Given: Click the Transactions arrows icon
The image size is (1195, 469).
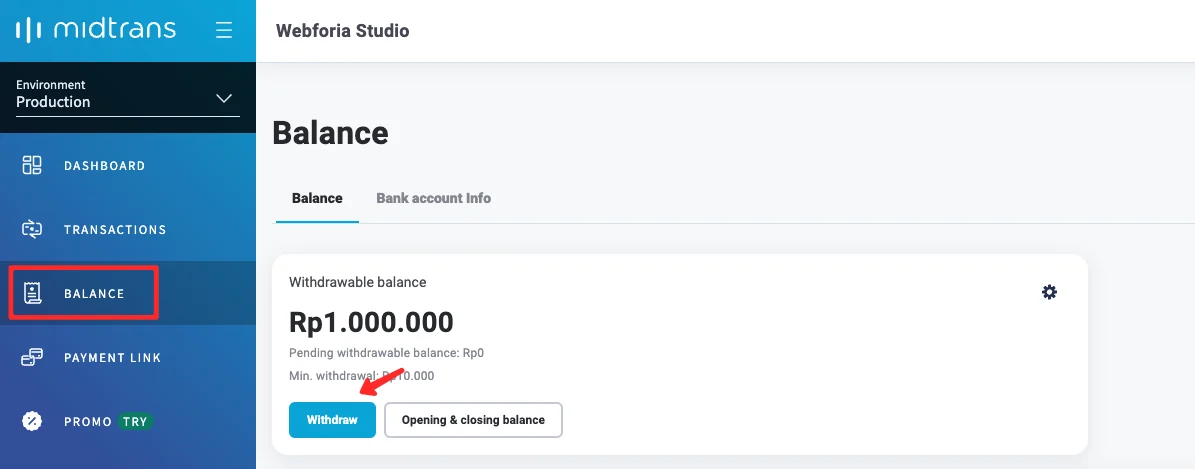Looking at the screenshot, I should 32,229.
